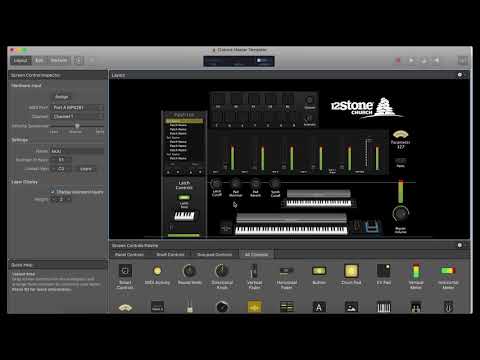Pick the text label 'A' control
This screenshot has width=480, height=360.
pyautogui.click(x=319, y=307)
